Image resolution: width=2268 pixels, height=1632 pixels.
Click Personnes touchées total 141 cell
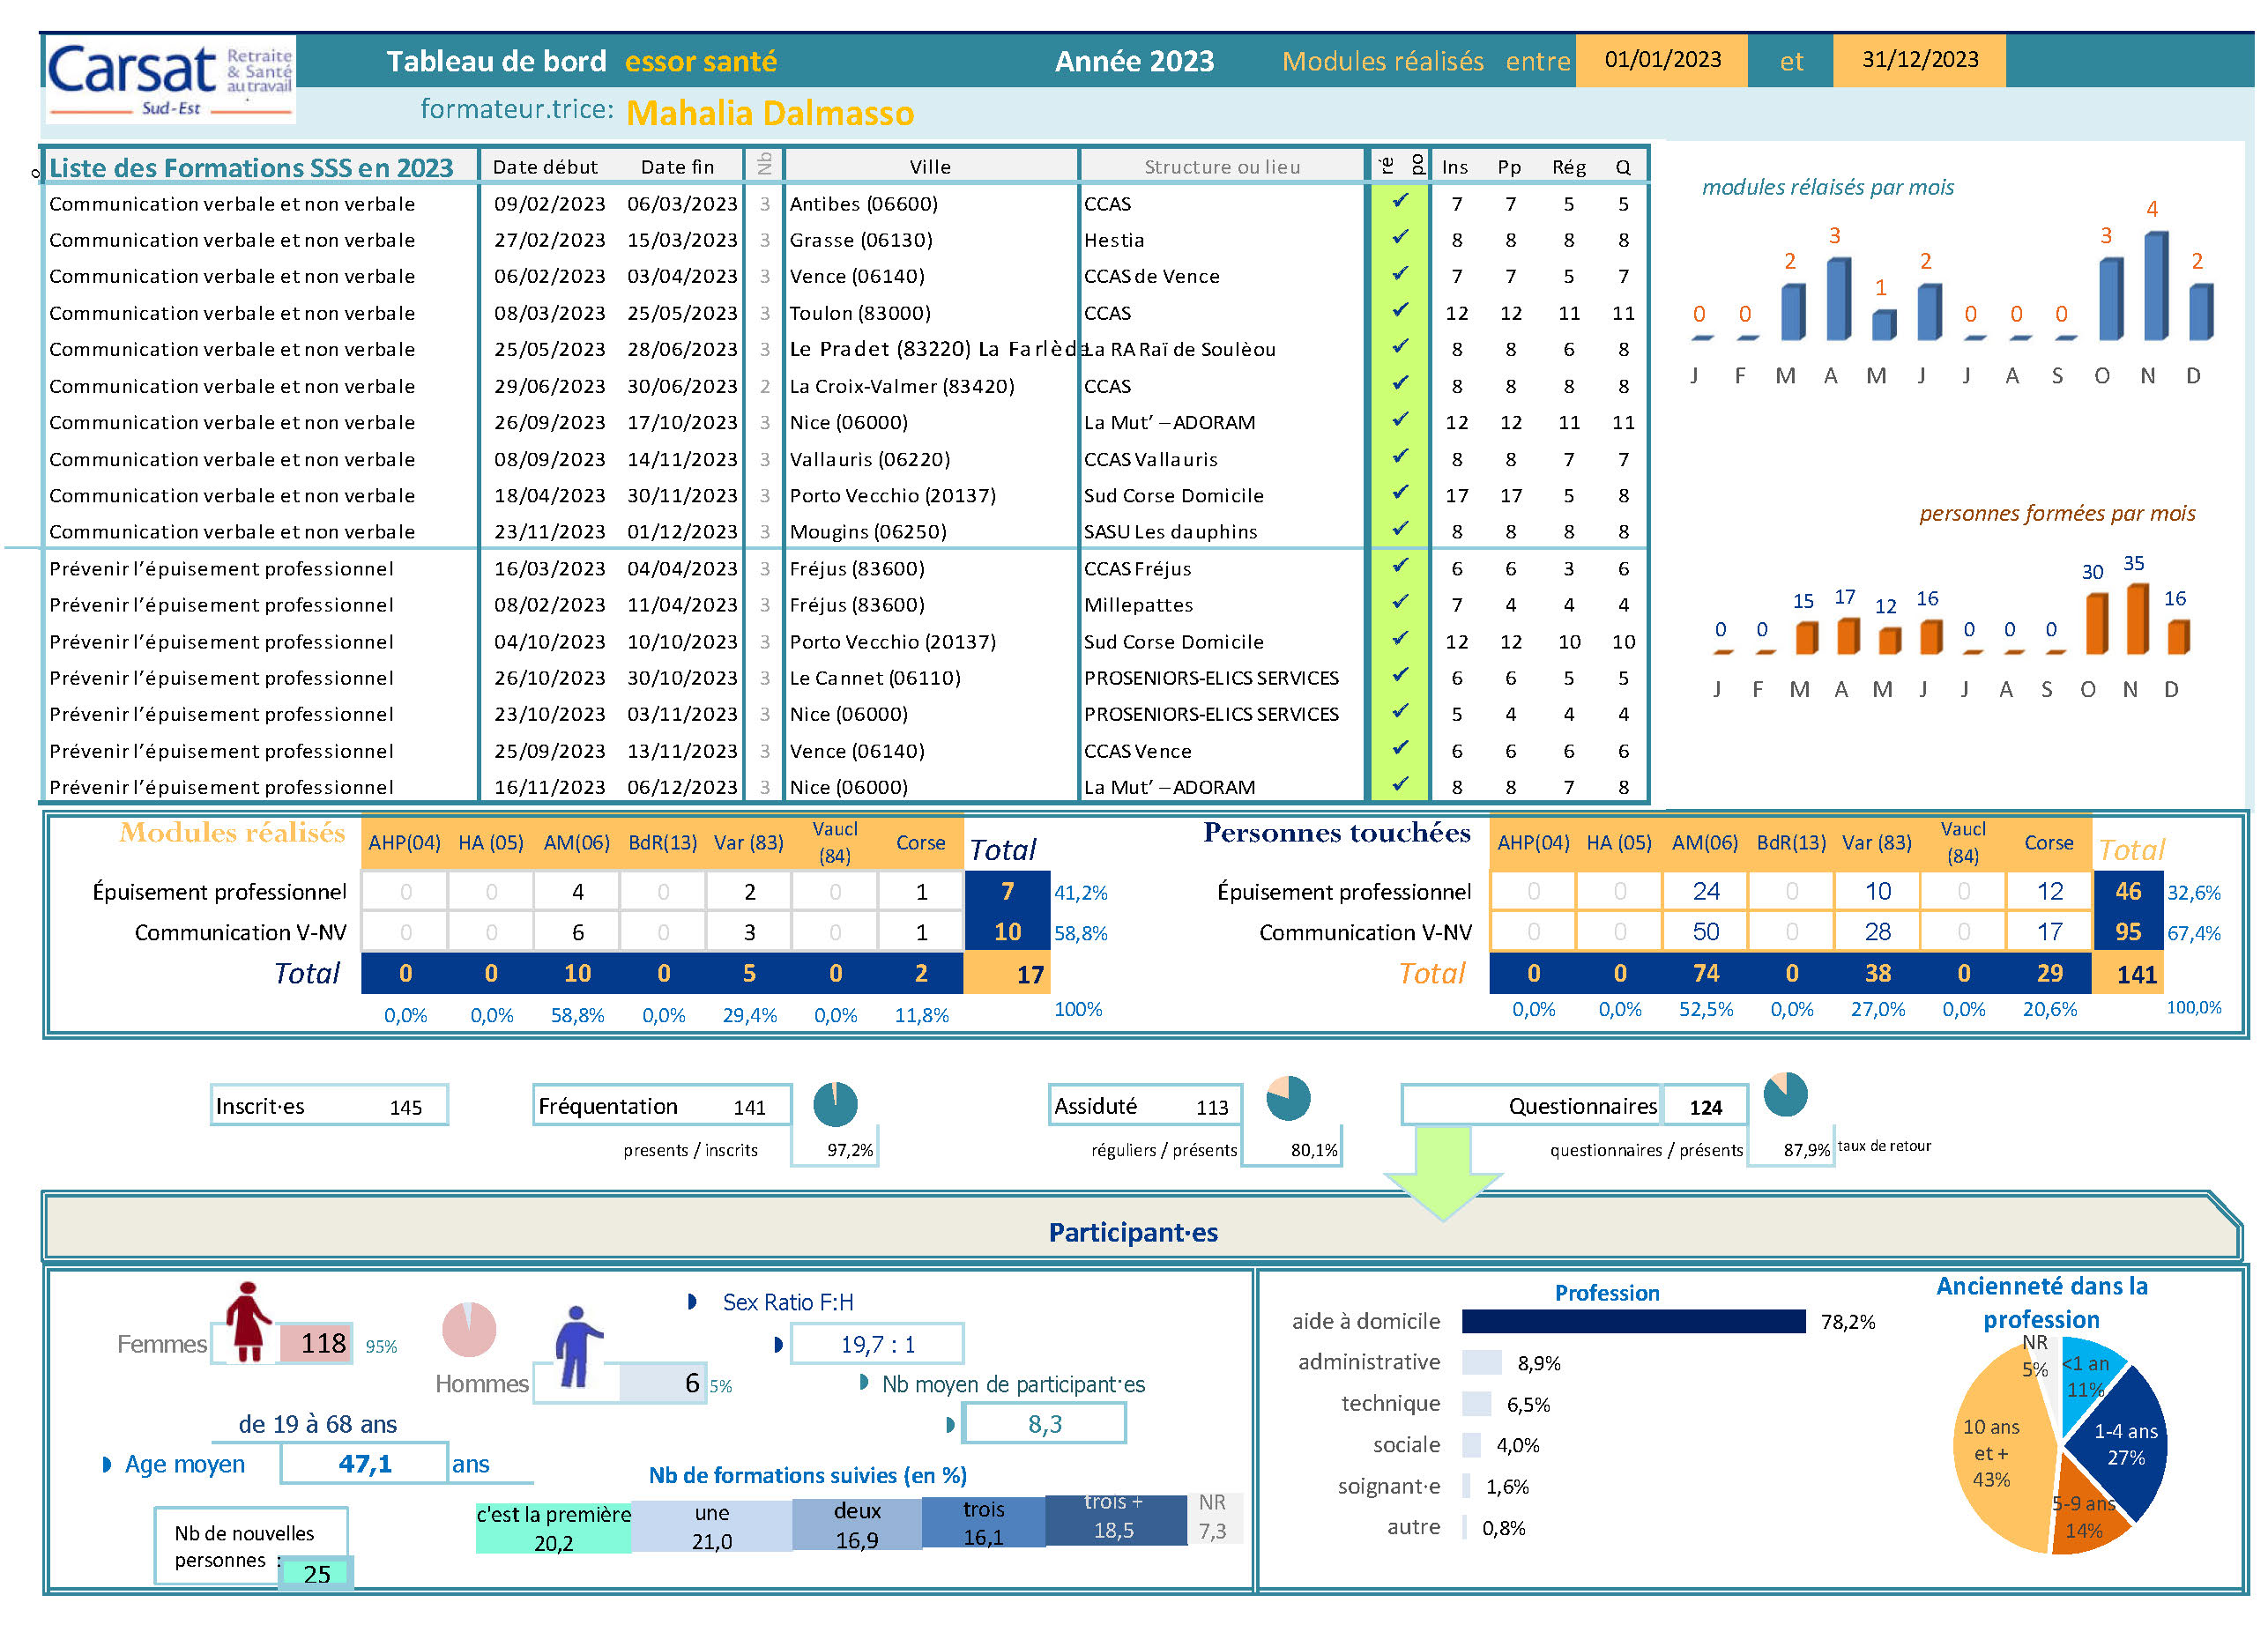point(2128,973)
